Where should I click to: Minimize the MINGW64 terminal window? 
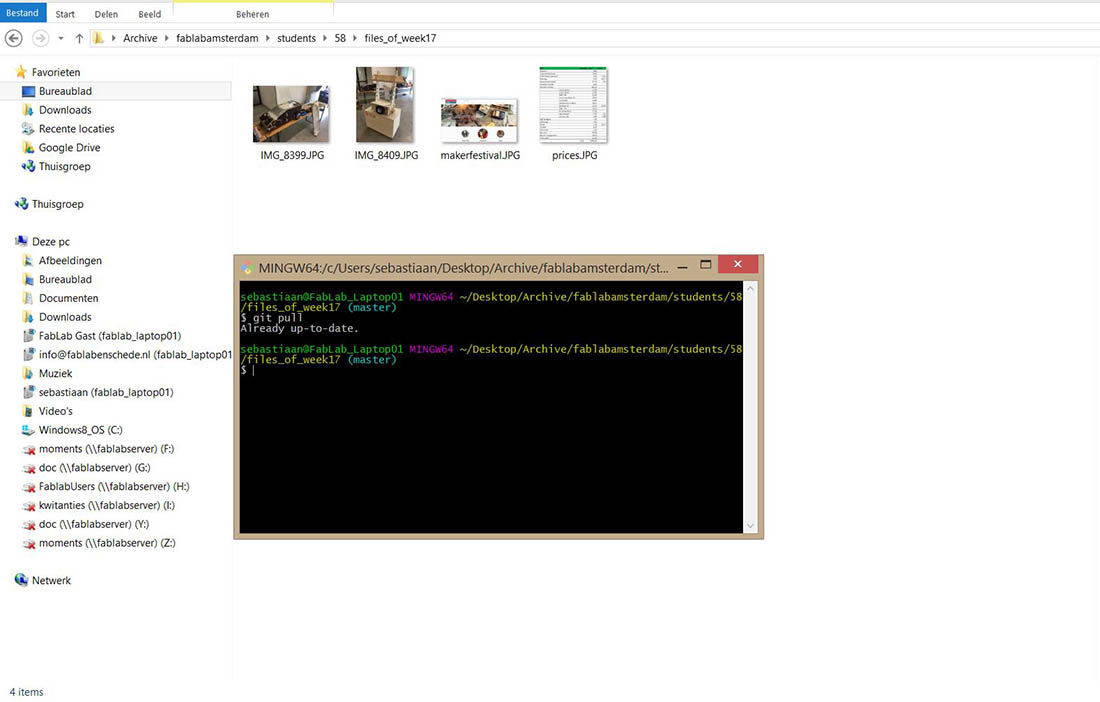[x=682, y=267]
